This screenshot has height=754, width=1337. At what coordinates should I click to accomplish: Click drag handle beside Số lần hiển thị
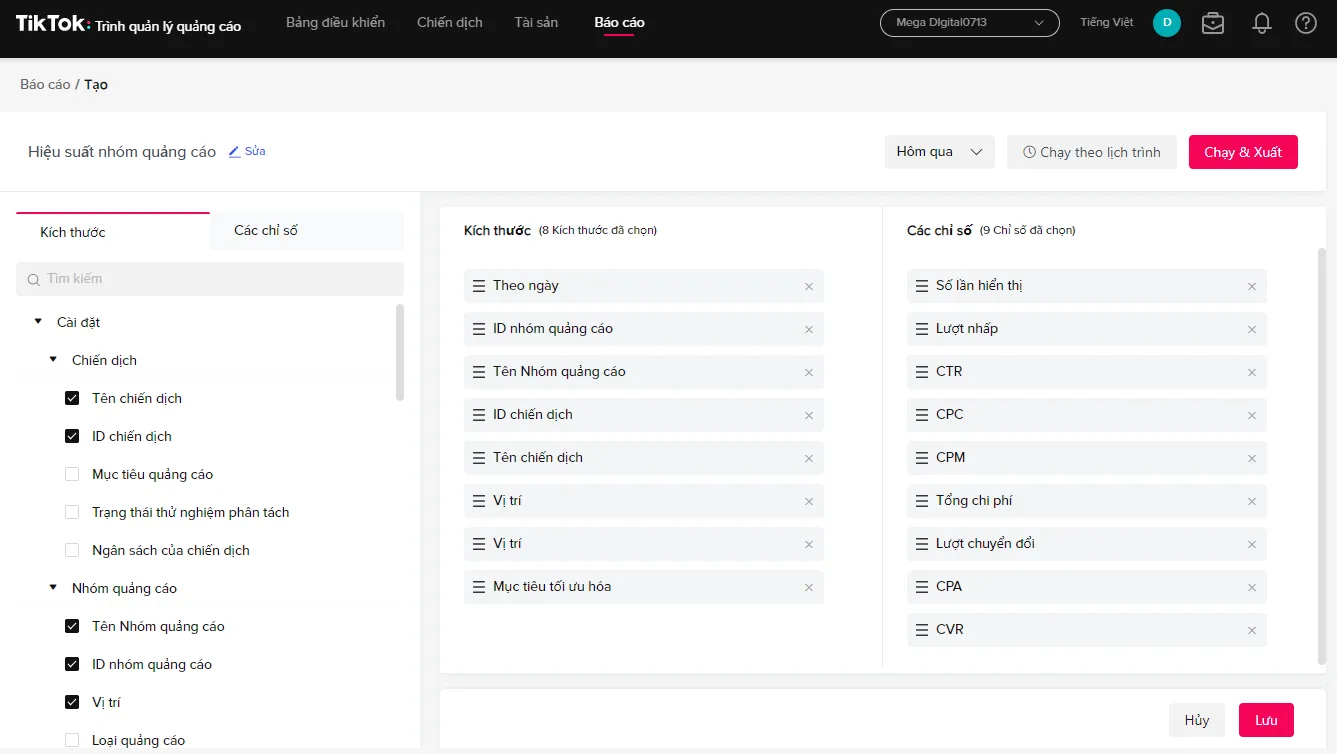[922, 286]
